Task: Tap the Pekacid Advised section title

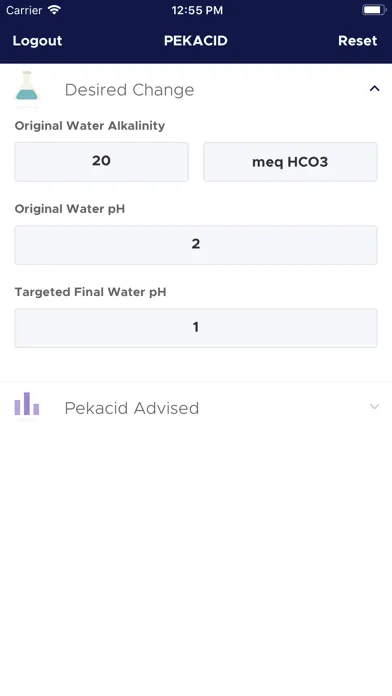Action: 131,408
